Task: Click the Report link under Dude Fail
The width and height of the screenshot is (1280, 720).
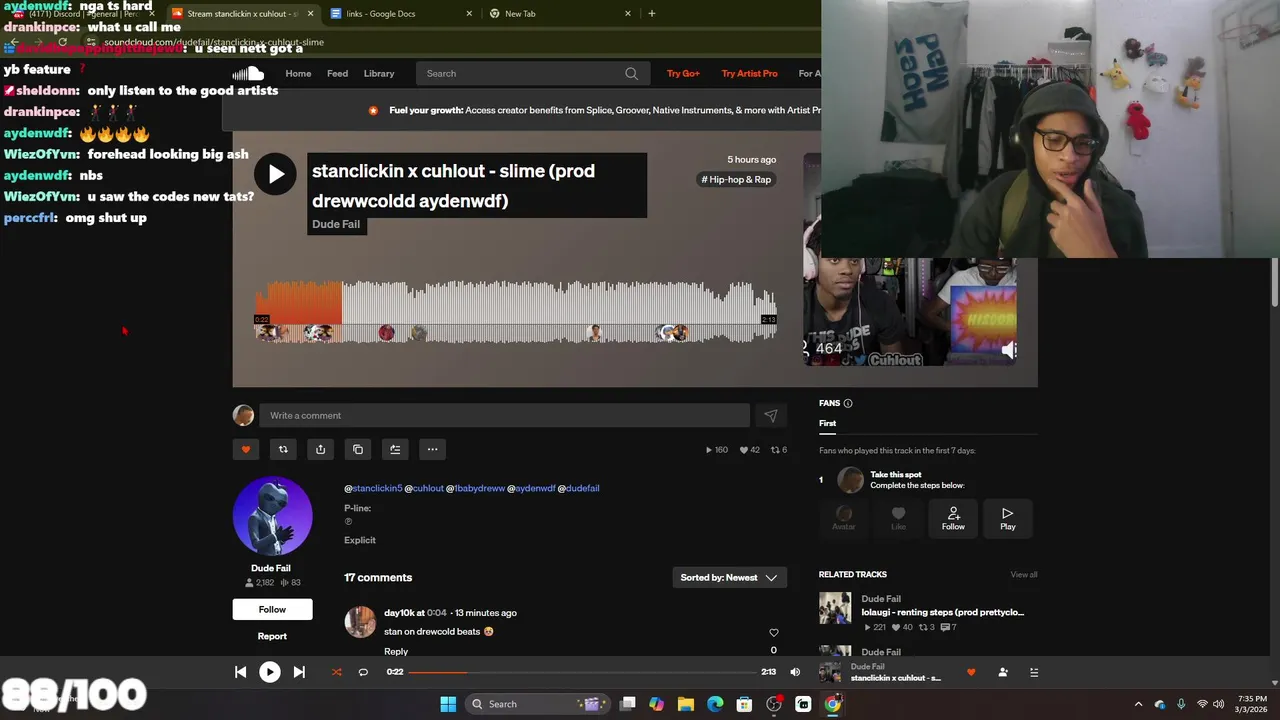Action: point(272,636)
